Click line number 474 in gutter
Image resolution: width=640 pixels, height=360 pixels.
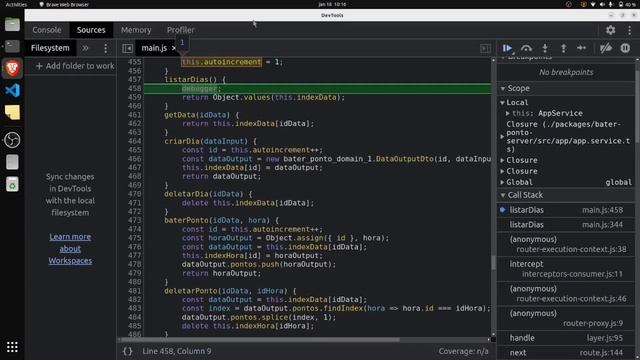coord(134,229)
